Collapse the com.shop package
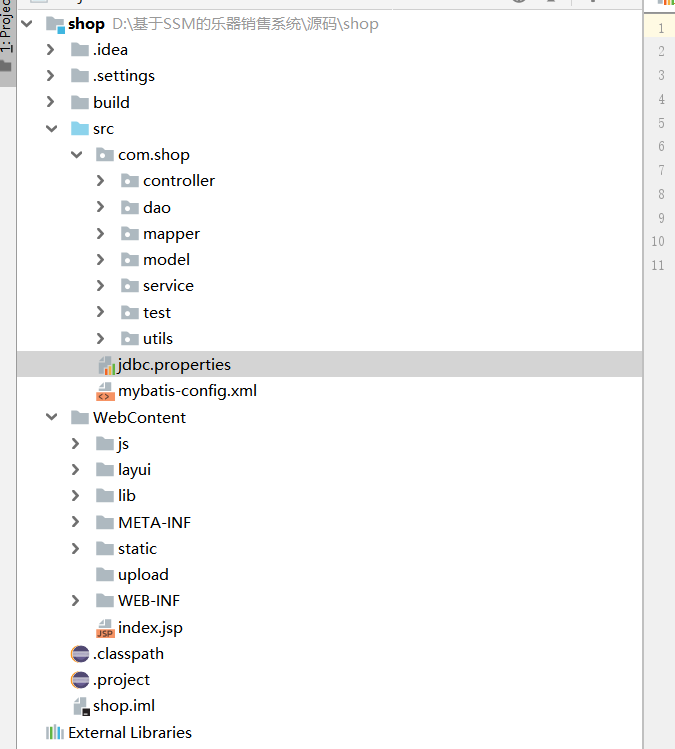The width and height of the screenshot is (675, 749). (76, 155)
